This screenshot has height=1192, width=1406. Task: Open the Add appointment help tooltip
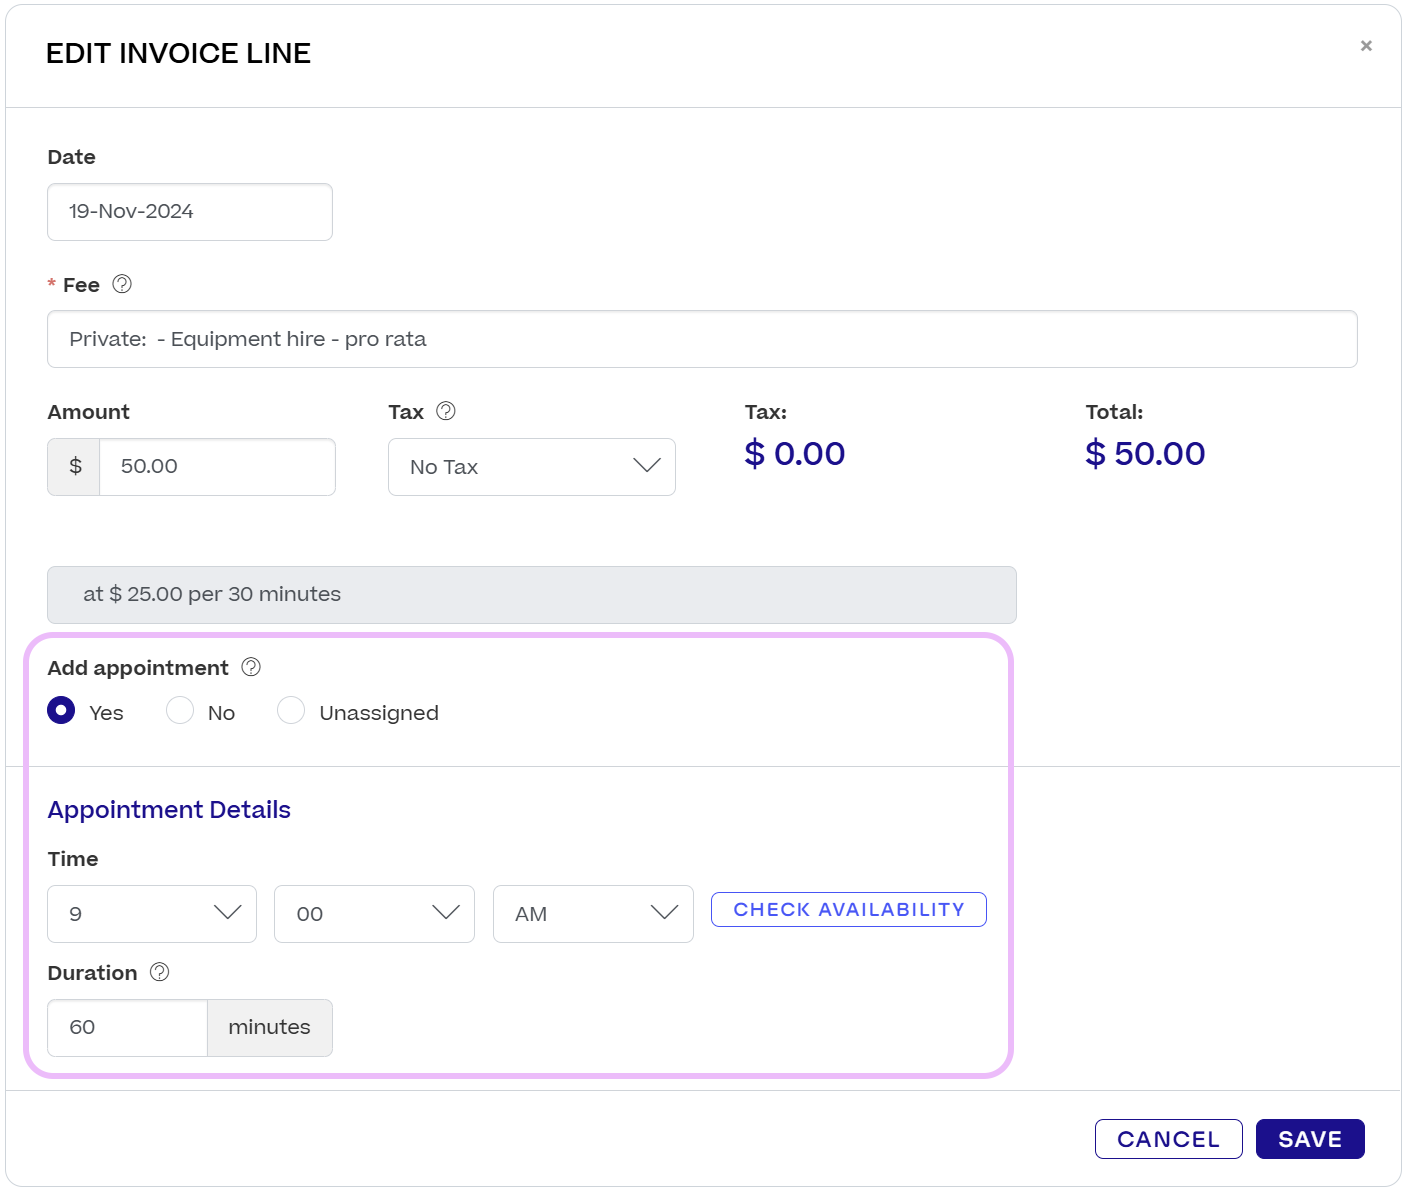(251, 667)
